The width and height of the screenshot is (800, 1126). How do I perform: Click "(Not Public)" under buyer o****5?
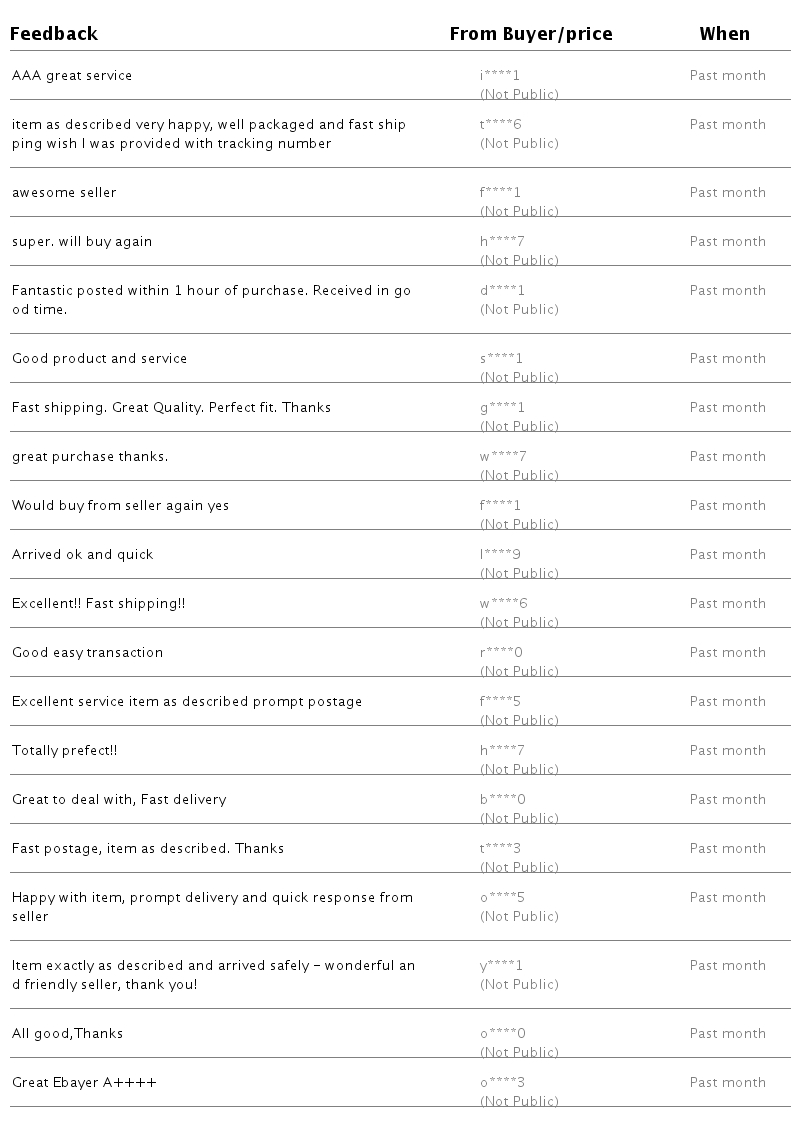[519, 917]
